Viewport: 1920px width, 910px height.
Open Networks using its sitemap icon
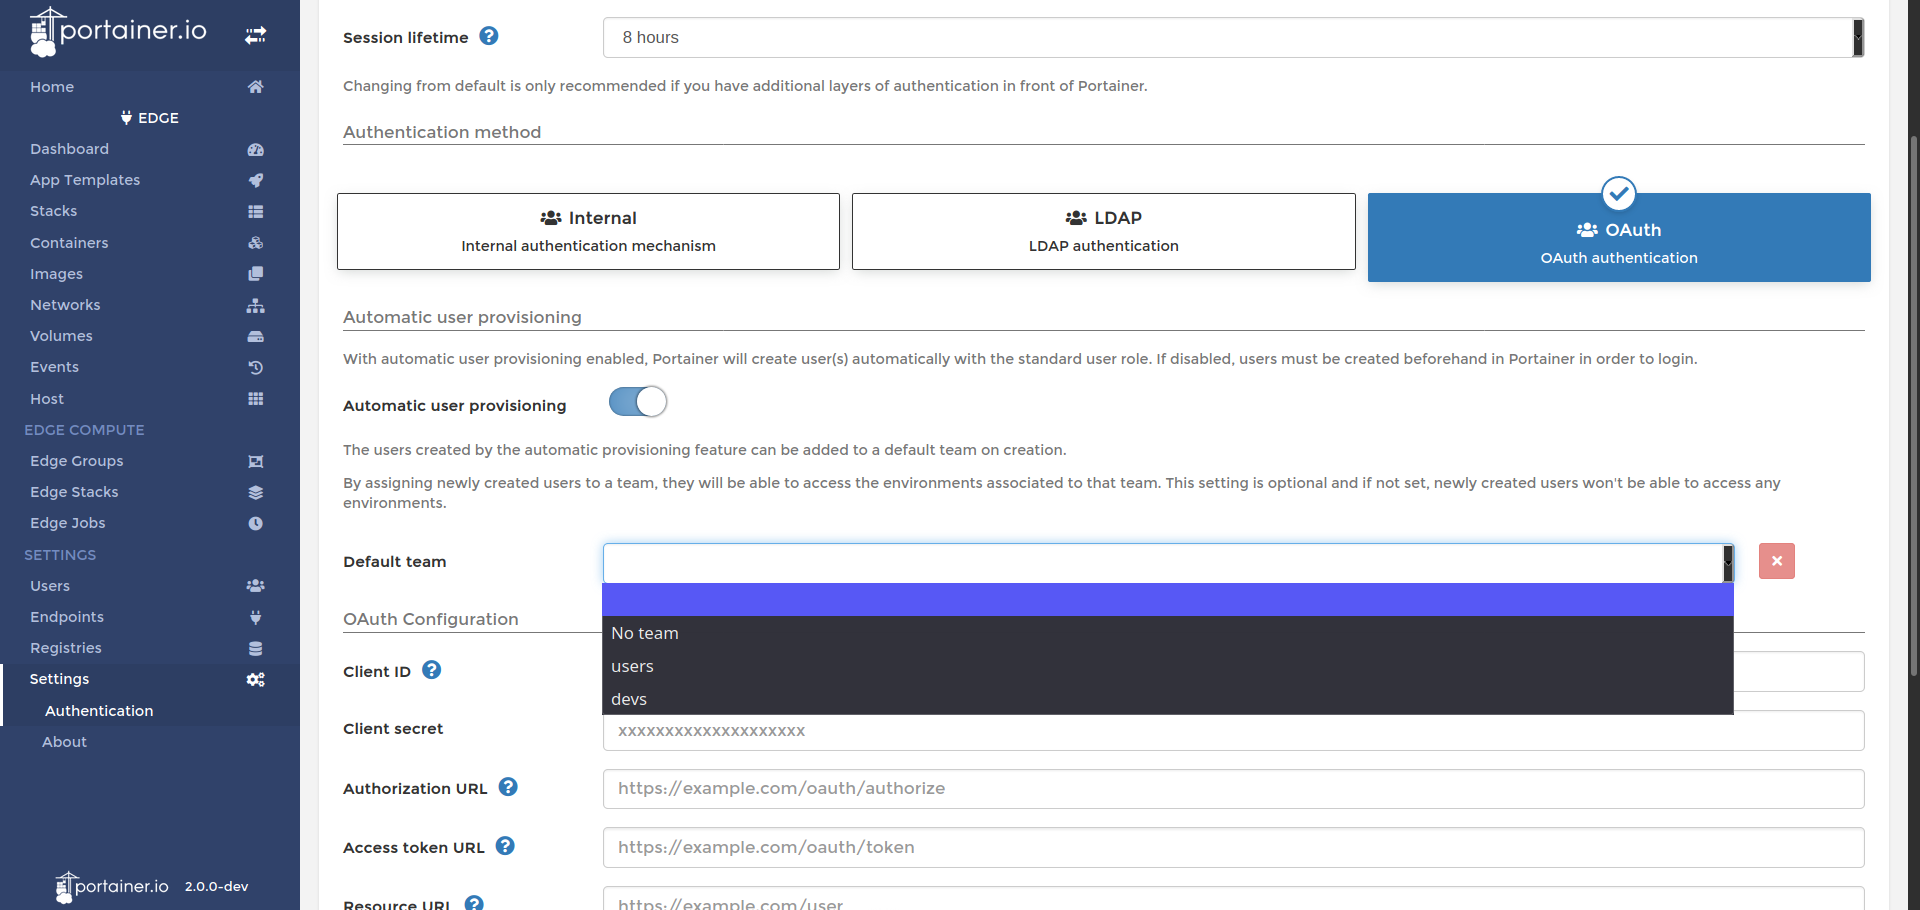[x=256, y=305]
